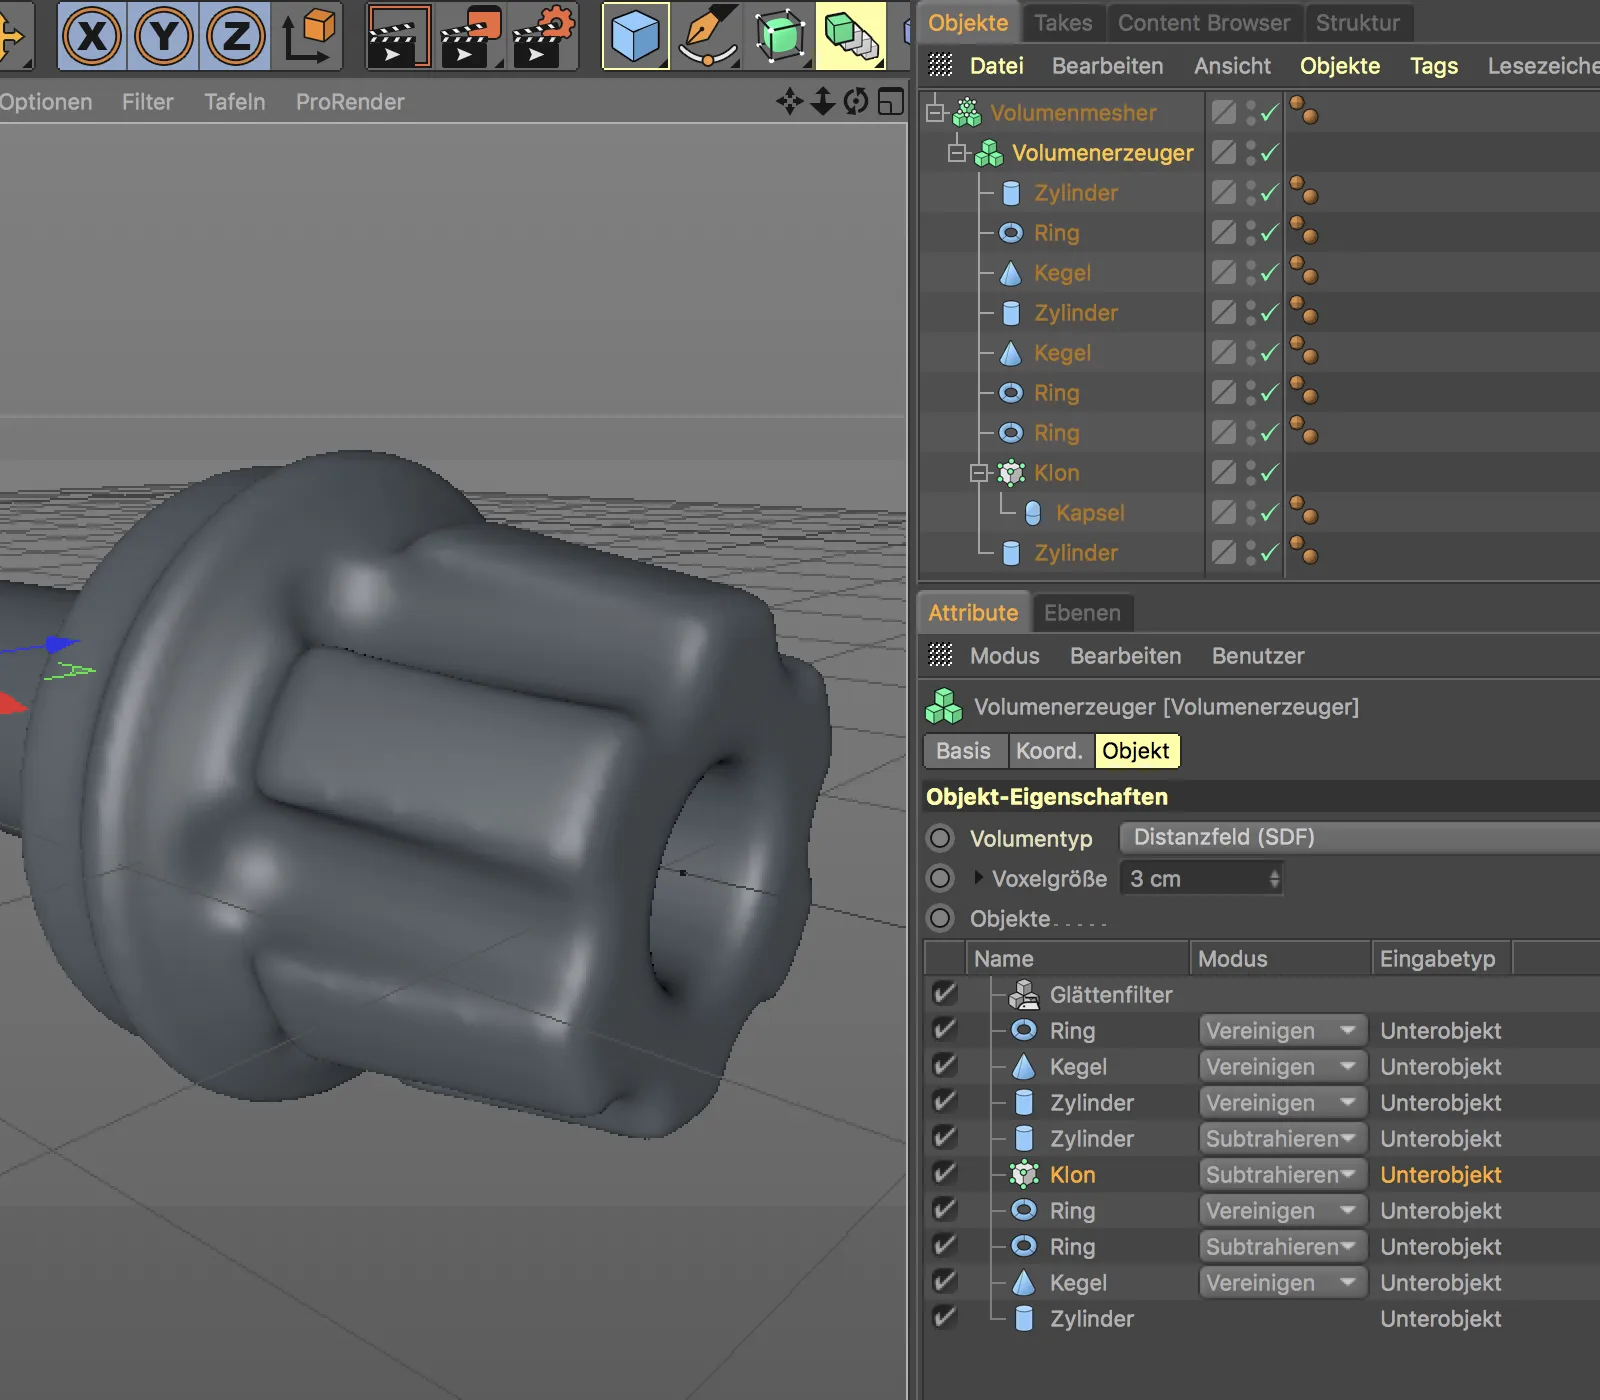Select the blue cube primitive tool
The height and width of the screenshot is (1400, 1600).
point(635,37)
